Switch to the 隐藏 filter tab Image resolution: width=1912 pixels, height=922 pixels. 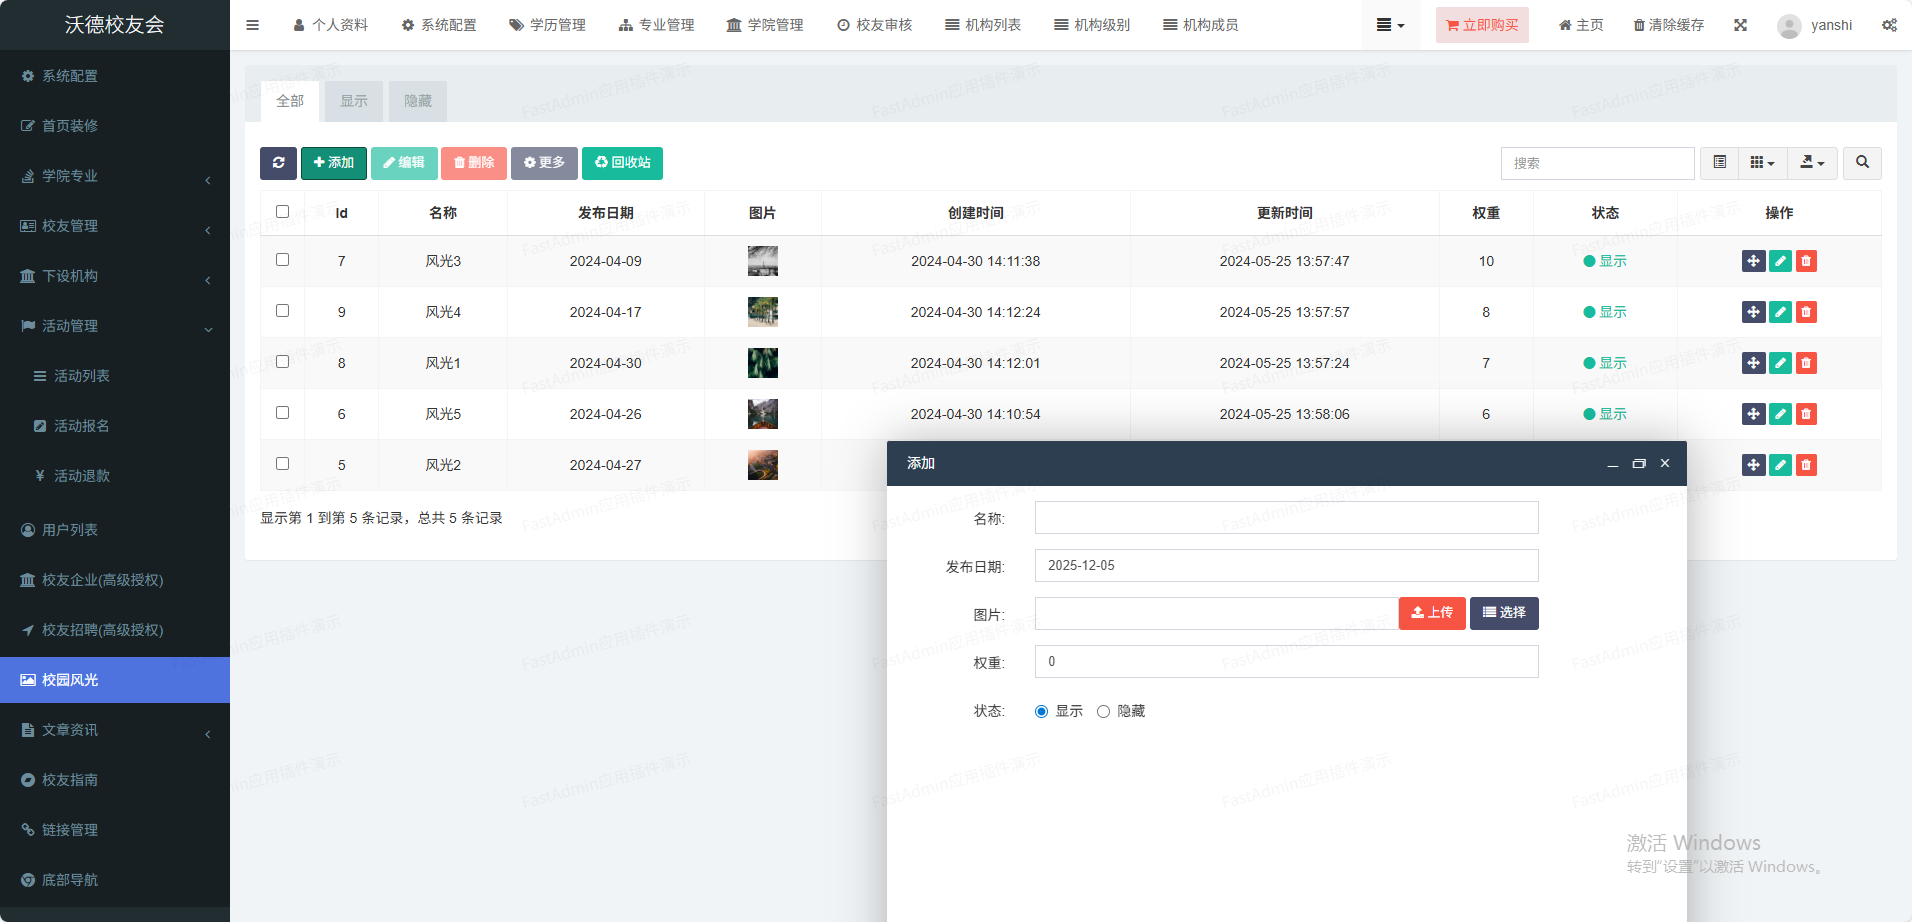417,101
